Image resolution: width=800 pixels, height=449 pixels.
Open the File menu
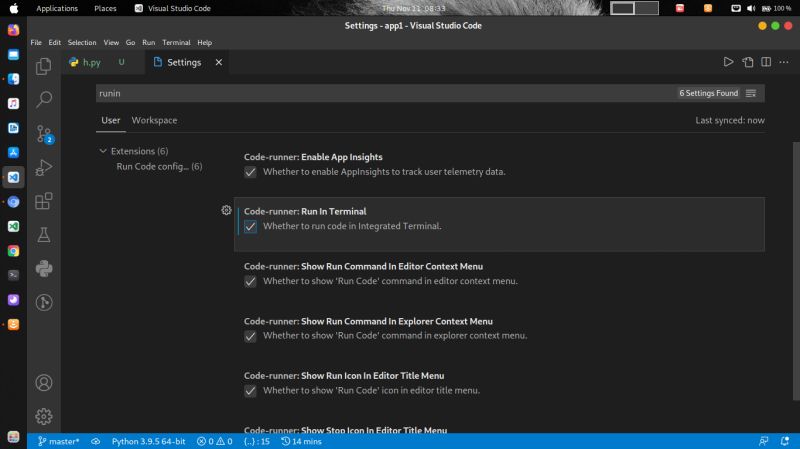click(x=36, y=42)
